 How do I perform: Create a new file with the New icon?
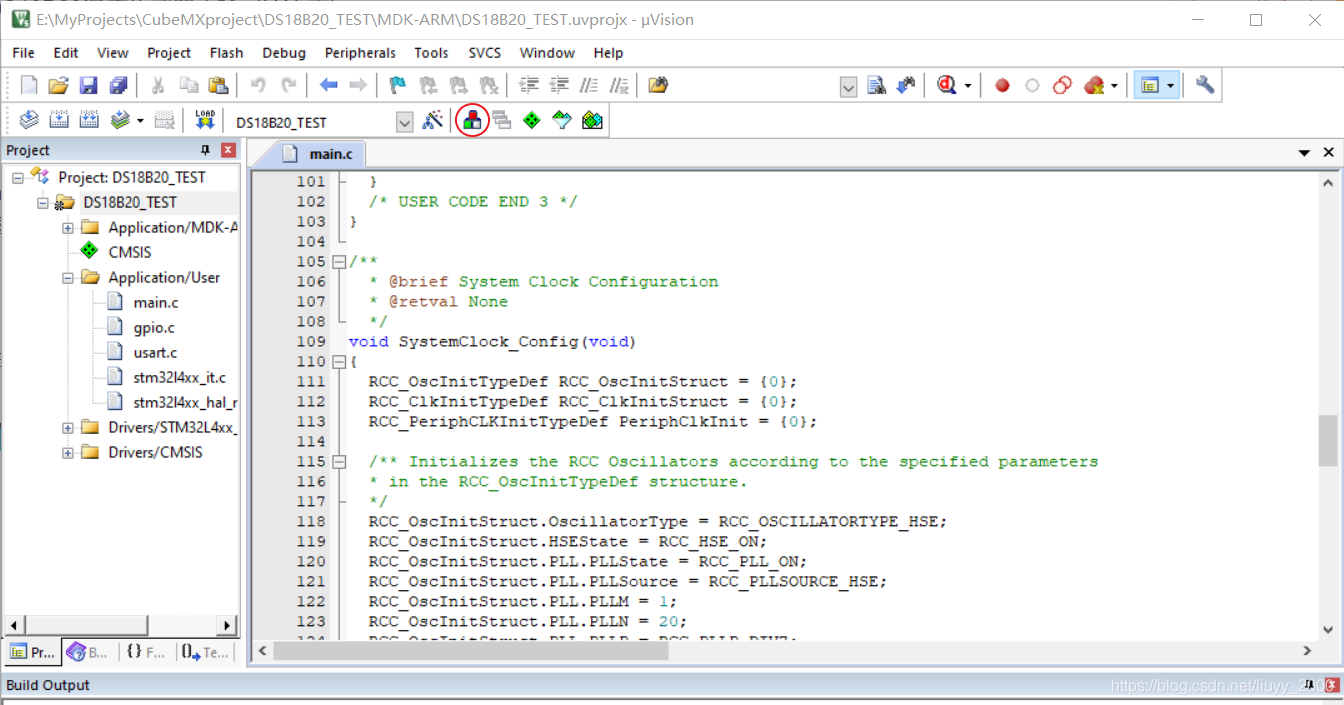[x=29, y=85]
